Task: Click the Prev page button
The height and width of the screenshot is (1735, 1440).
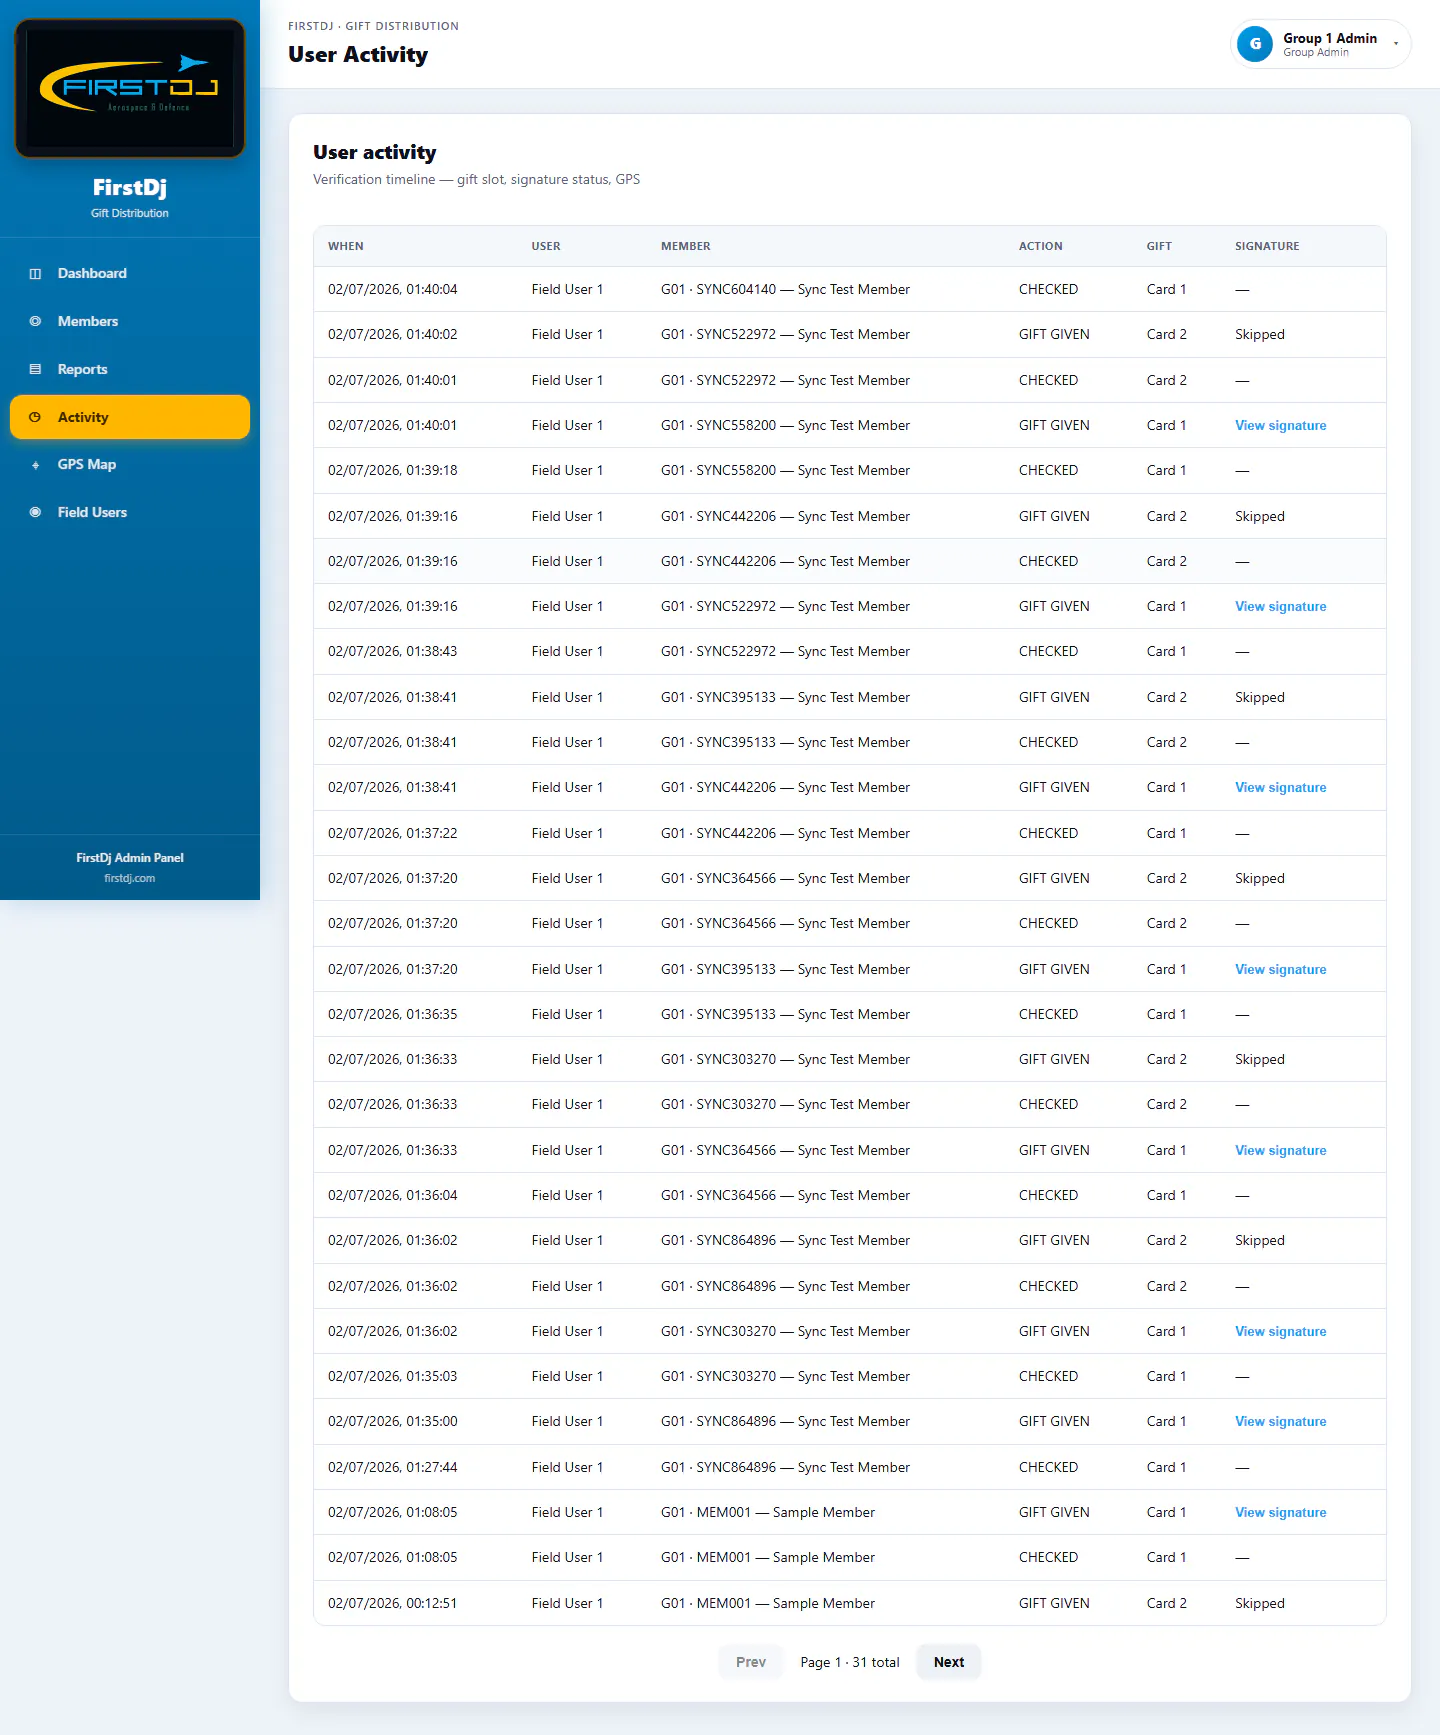Action: click(751, 1662)
